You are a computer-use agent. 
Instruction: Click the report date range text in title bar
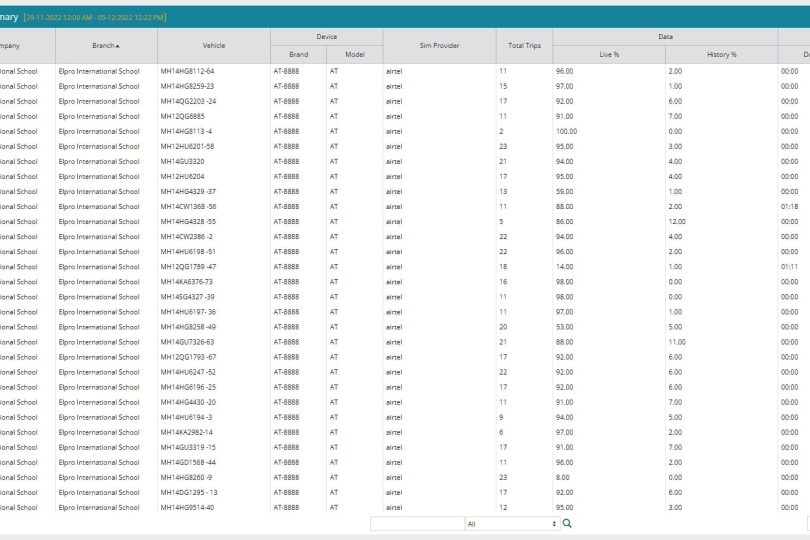[96, 17]
